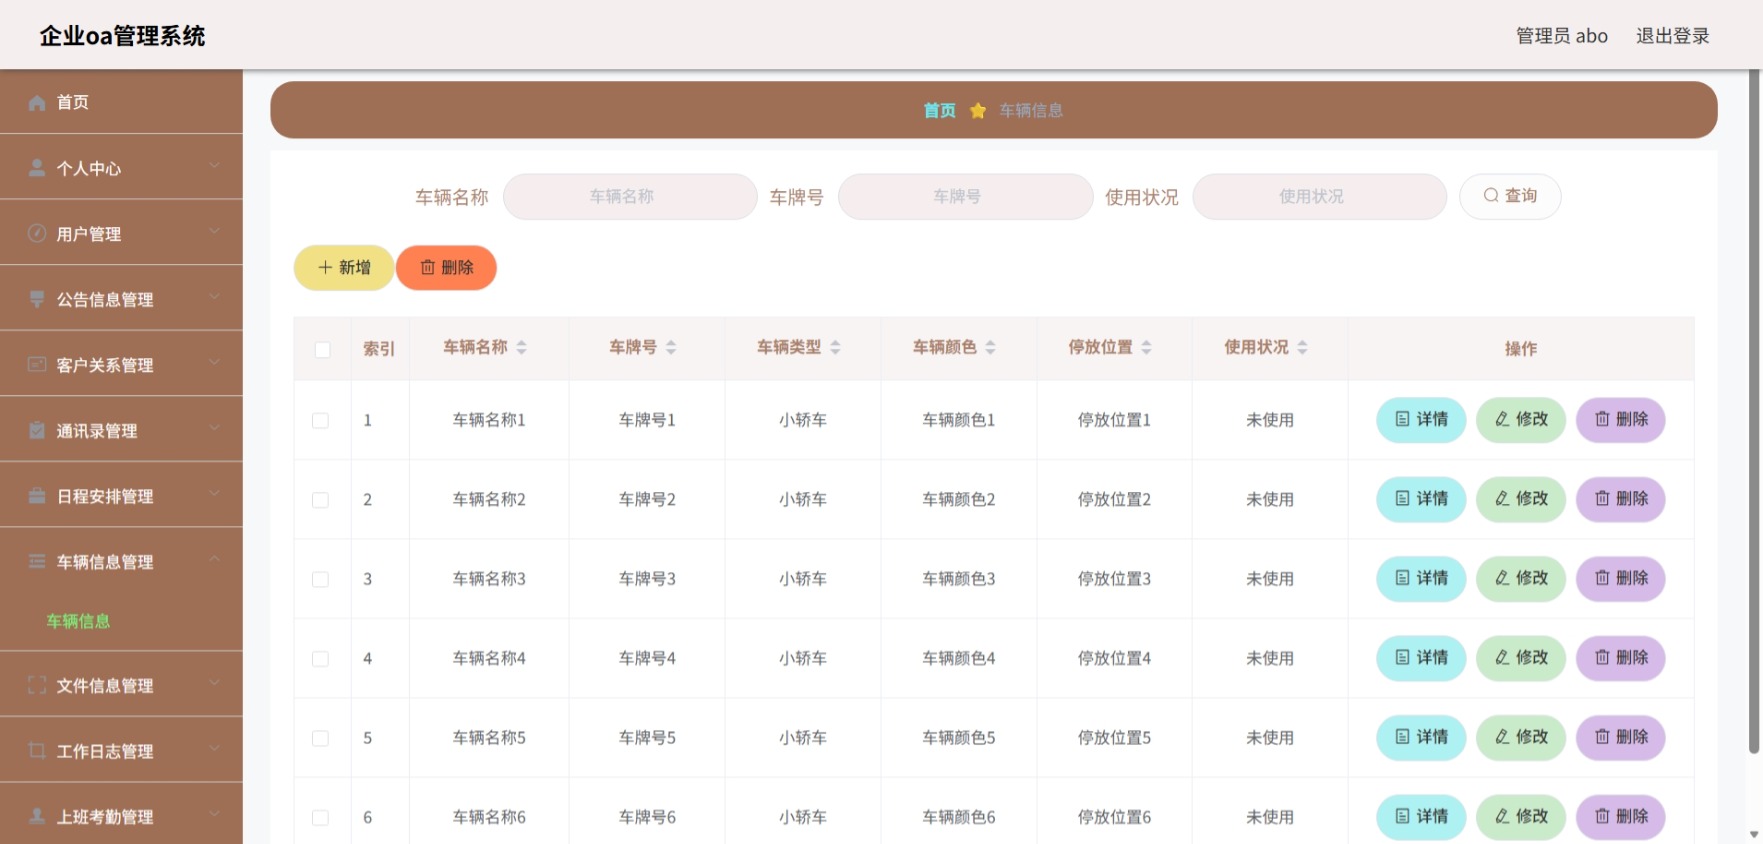Viewport: 1763px width, 844px height.
Task: Click the icon beside 公告信息管理
Action: (37, 299)
